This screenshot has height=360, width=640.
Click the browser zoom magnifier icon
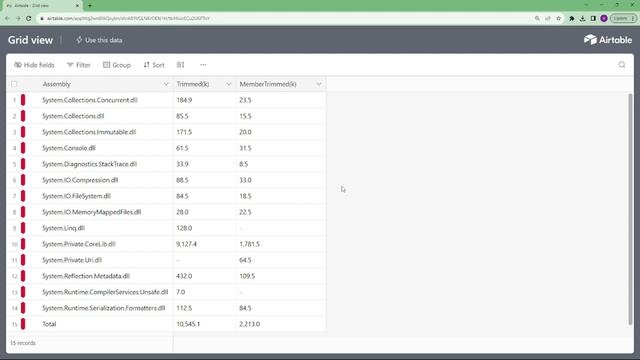coord(537,18)
